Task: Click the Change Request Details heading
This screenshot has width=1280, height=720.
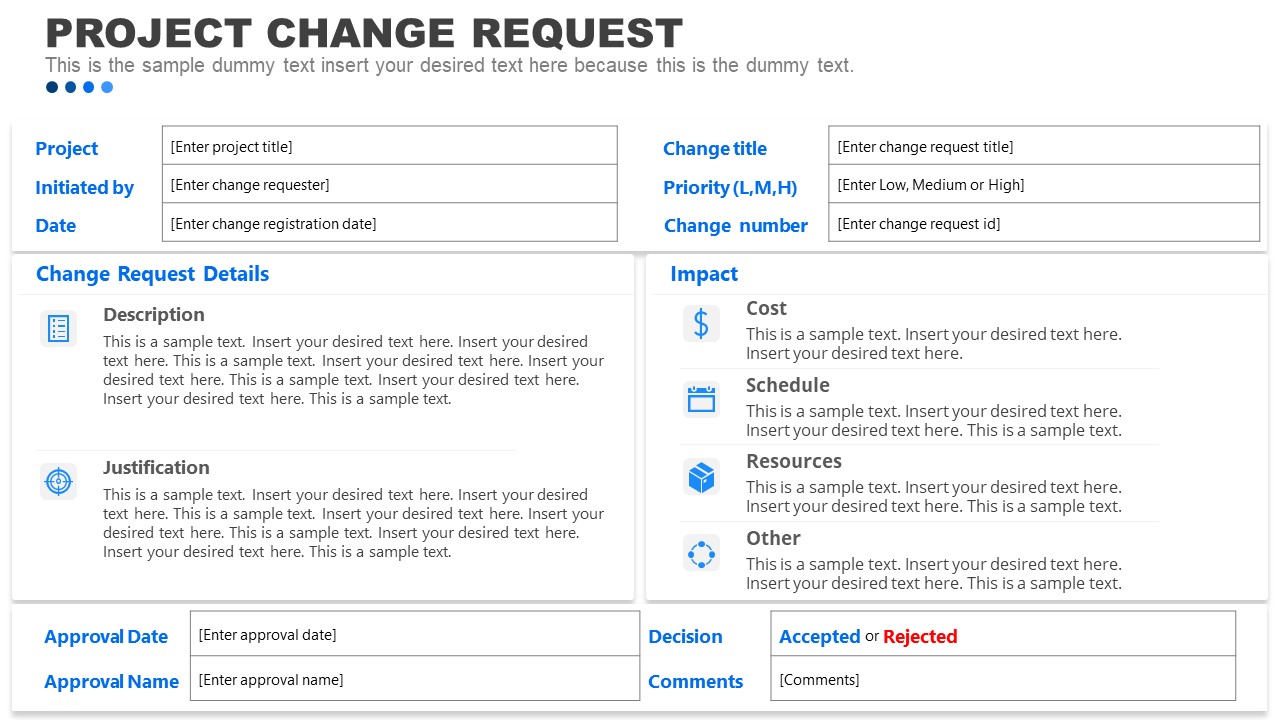Action: 152,274
